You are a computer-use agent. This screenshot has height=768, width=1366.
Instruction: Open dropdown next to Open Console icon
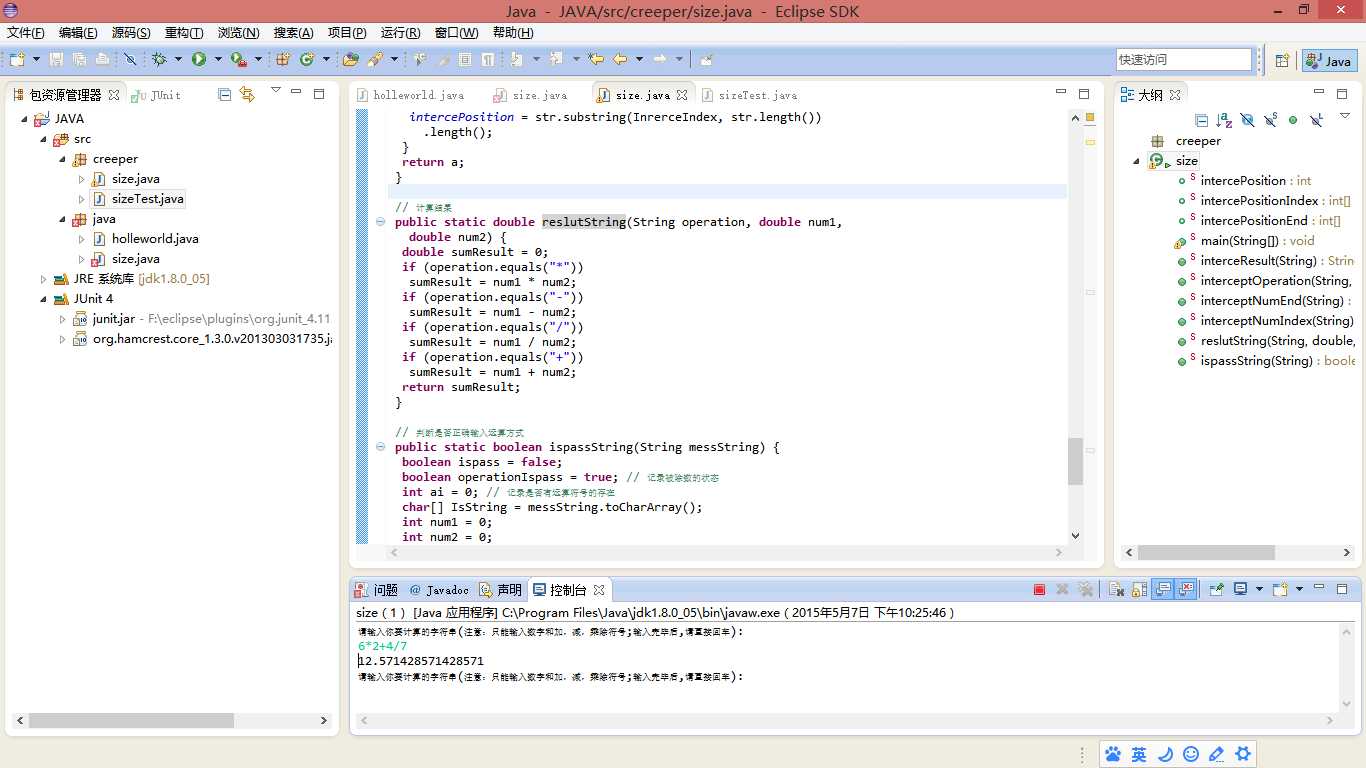click(x=1300, y=590)
